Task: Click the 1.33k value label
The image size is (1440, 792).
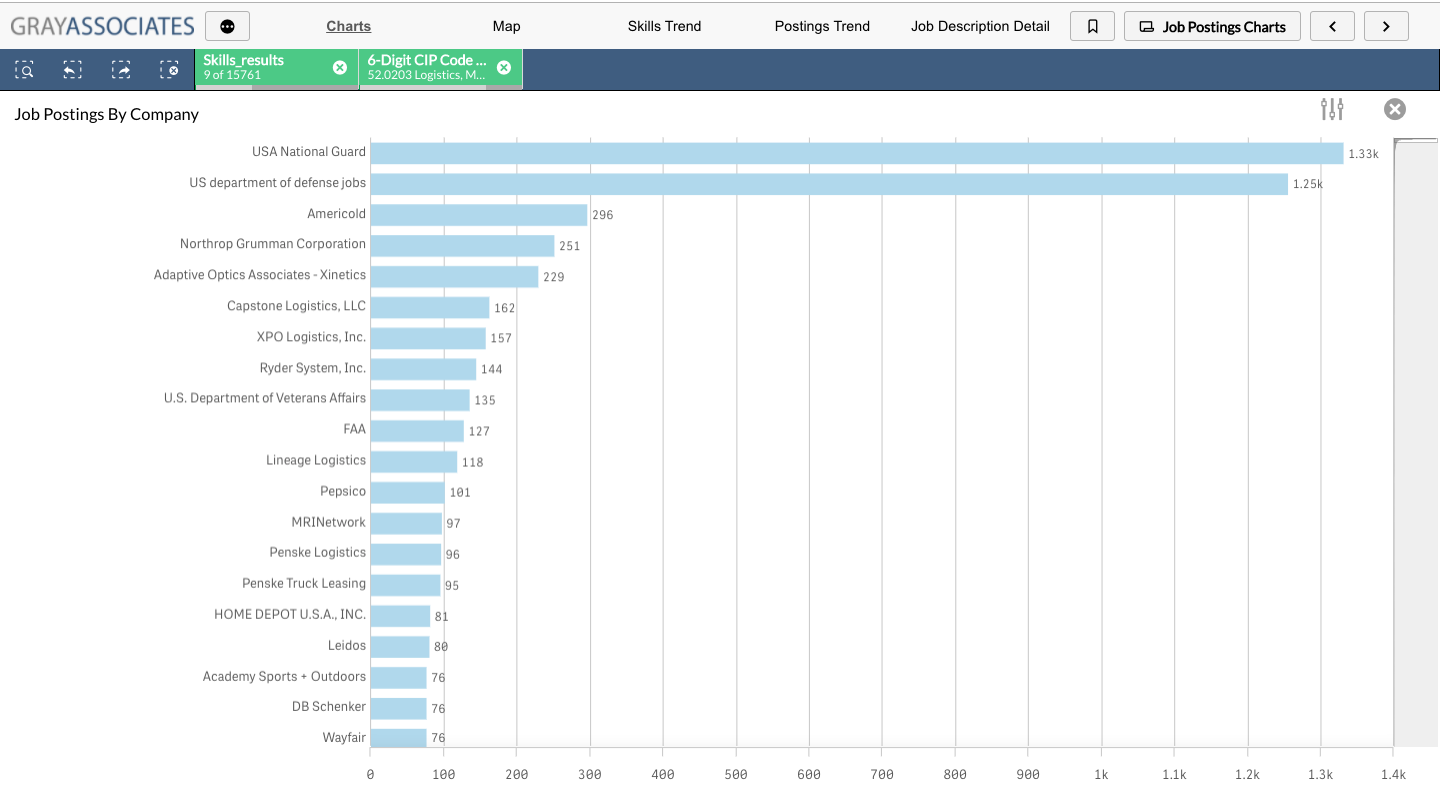Action: [1363, 154]
